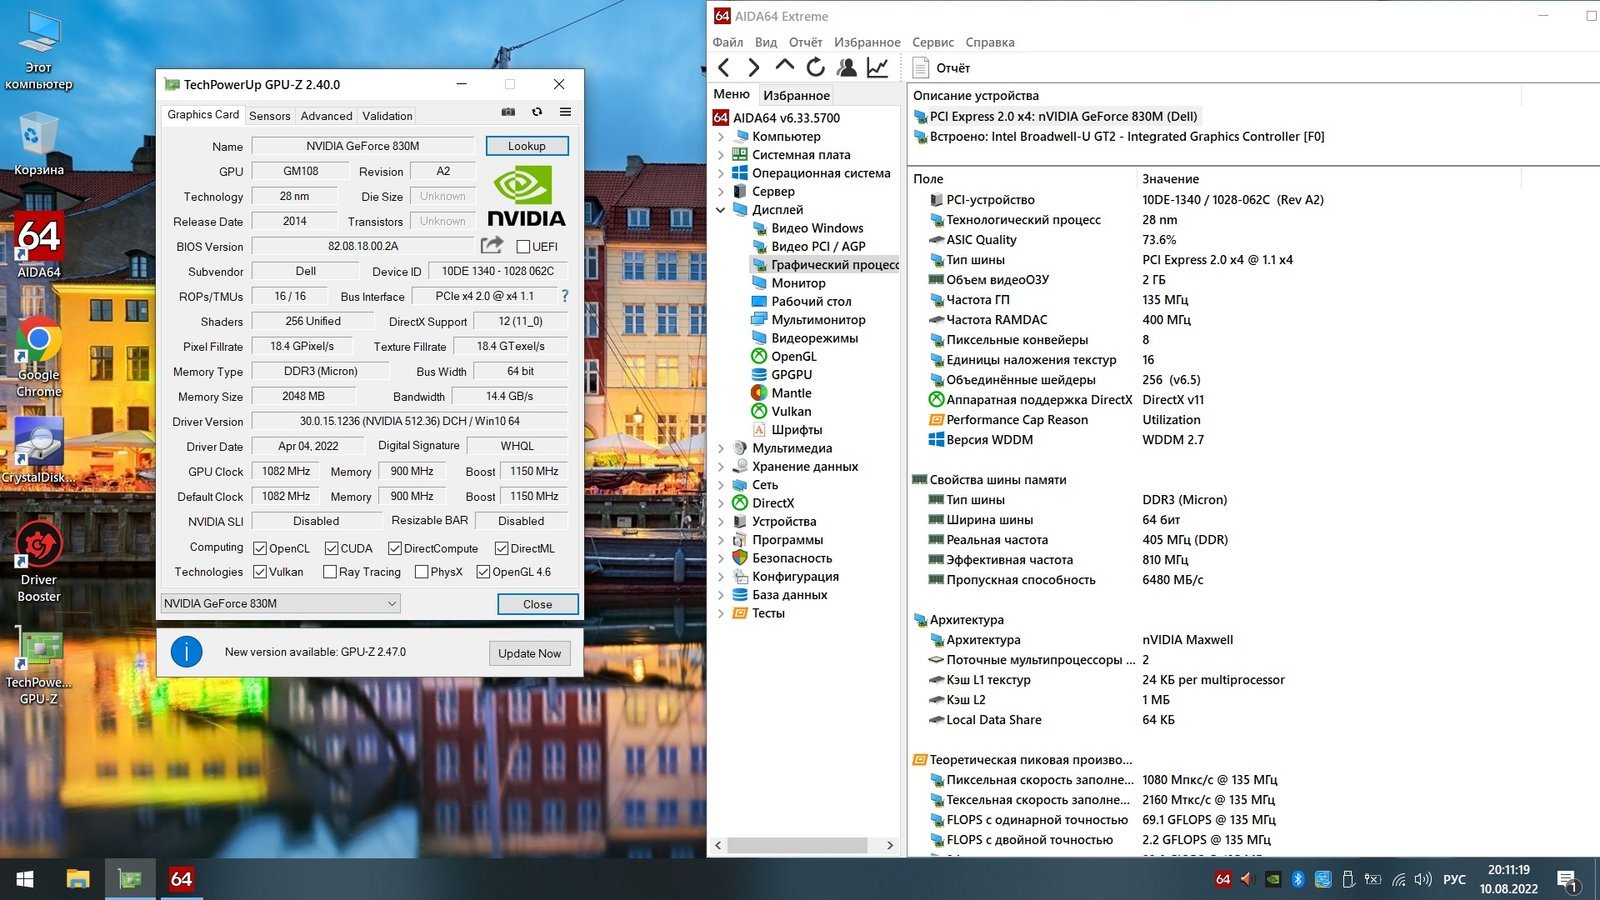This screenshot has width=1600, height=900.
Task: Open the TechPowerUp GPU-Z desktop shortcut
Action: tap(38, 668)
